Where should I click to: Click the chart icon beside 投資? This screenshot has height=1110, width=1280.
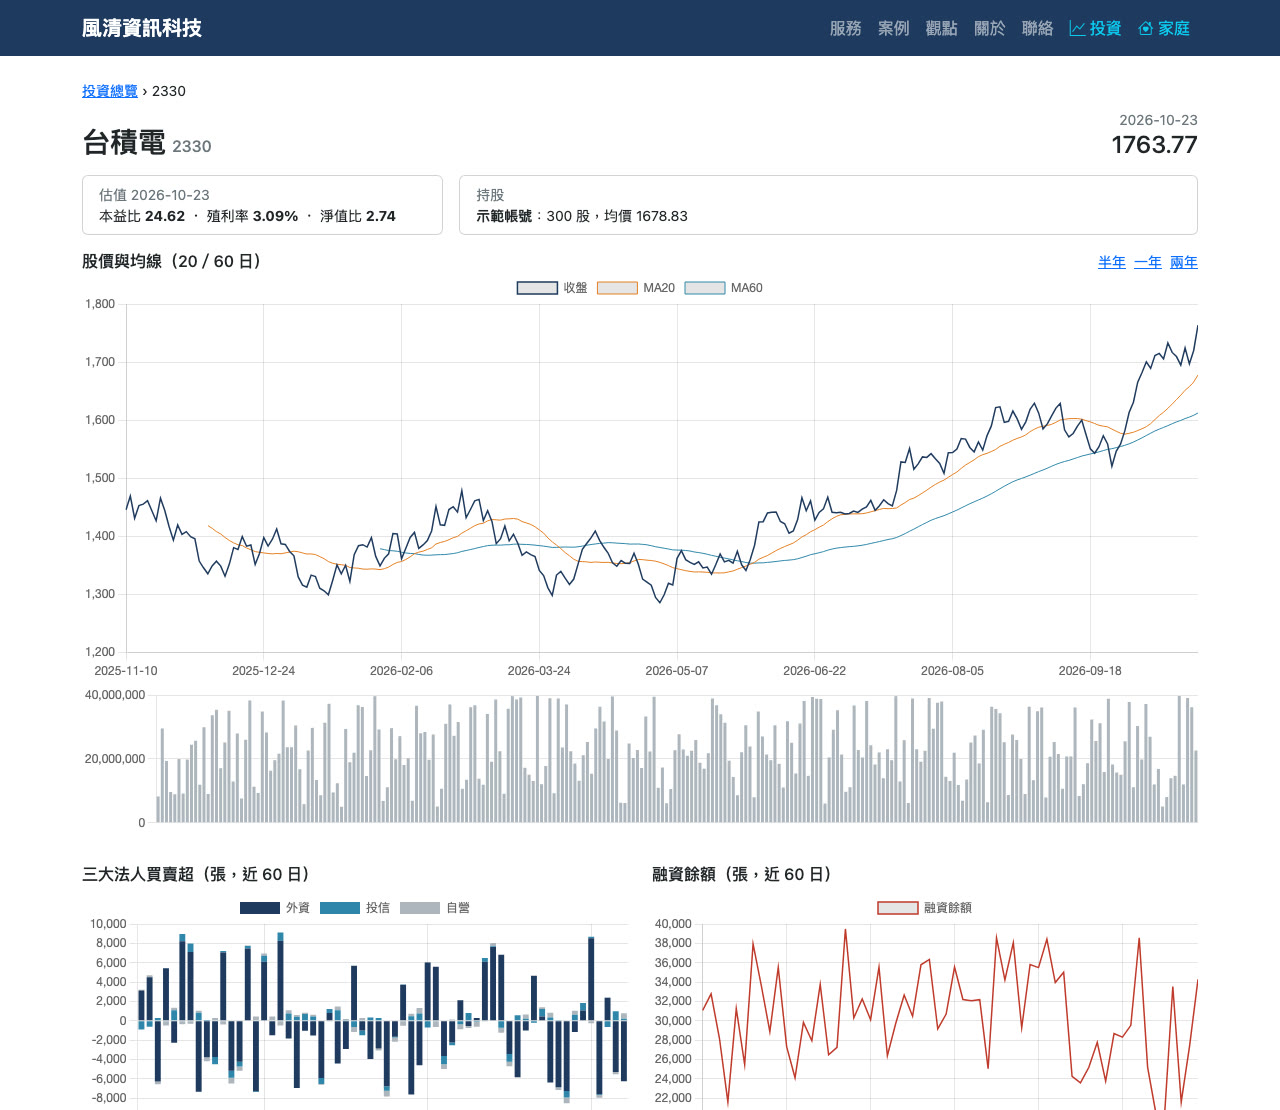pyautogui.click(x=1077, y=28)
